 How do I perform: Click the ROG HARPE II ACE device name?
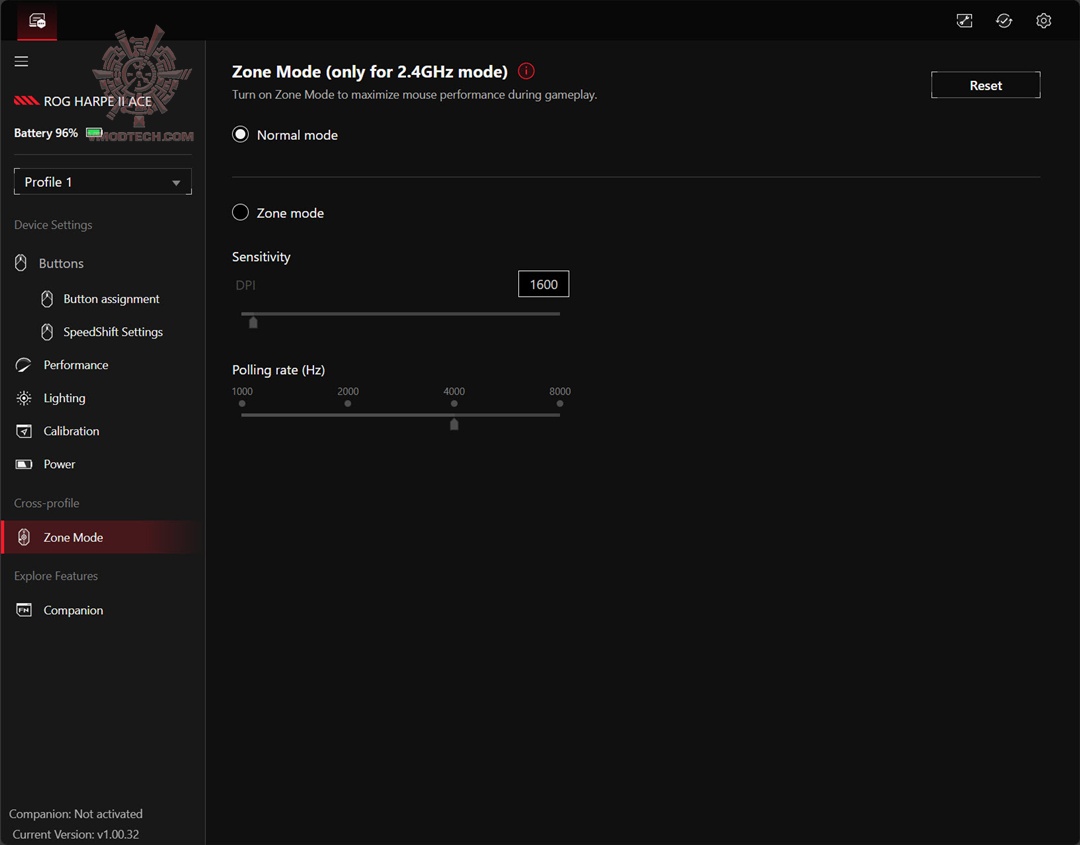point(98,101)
